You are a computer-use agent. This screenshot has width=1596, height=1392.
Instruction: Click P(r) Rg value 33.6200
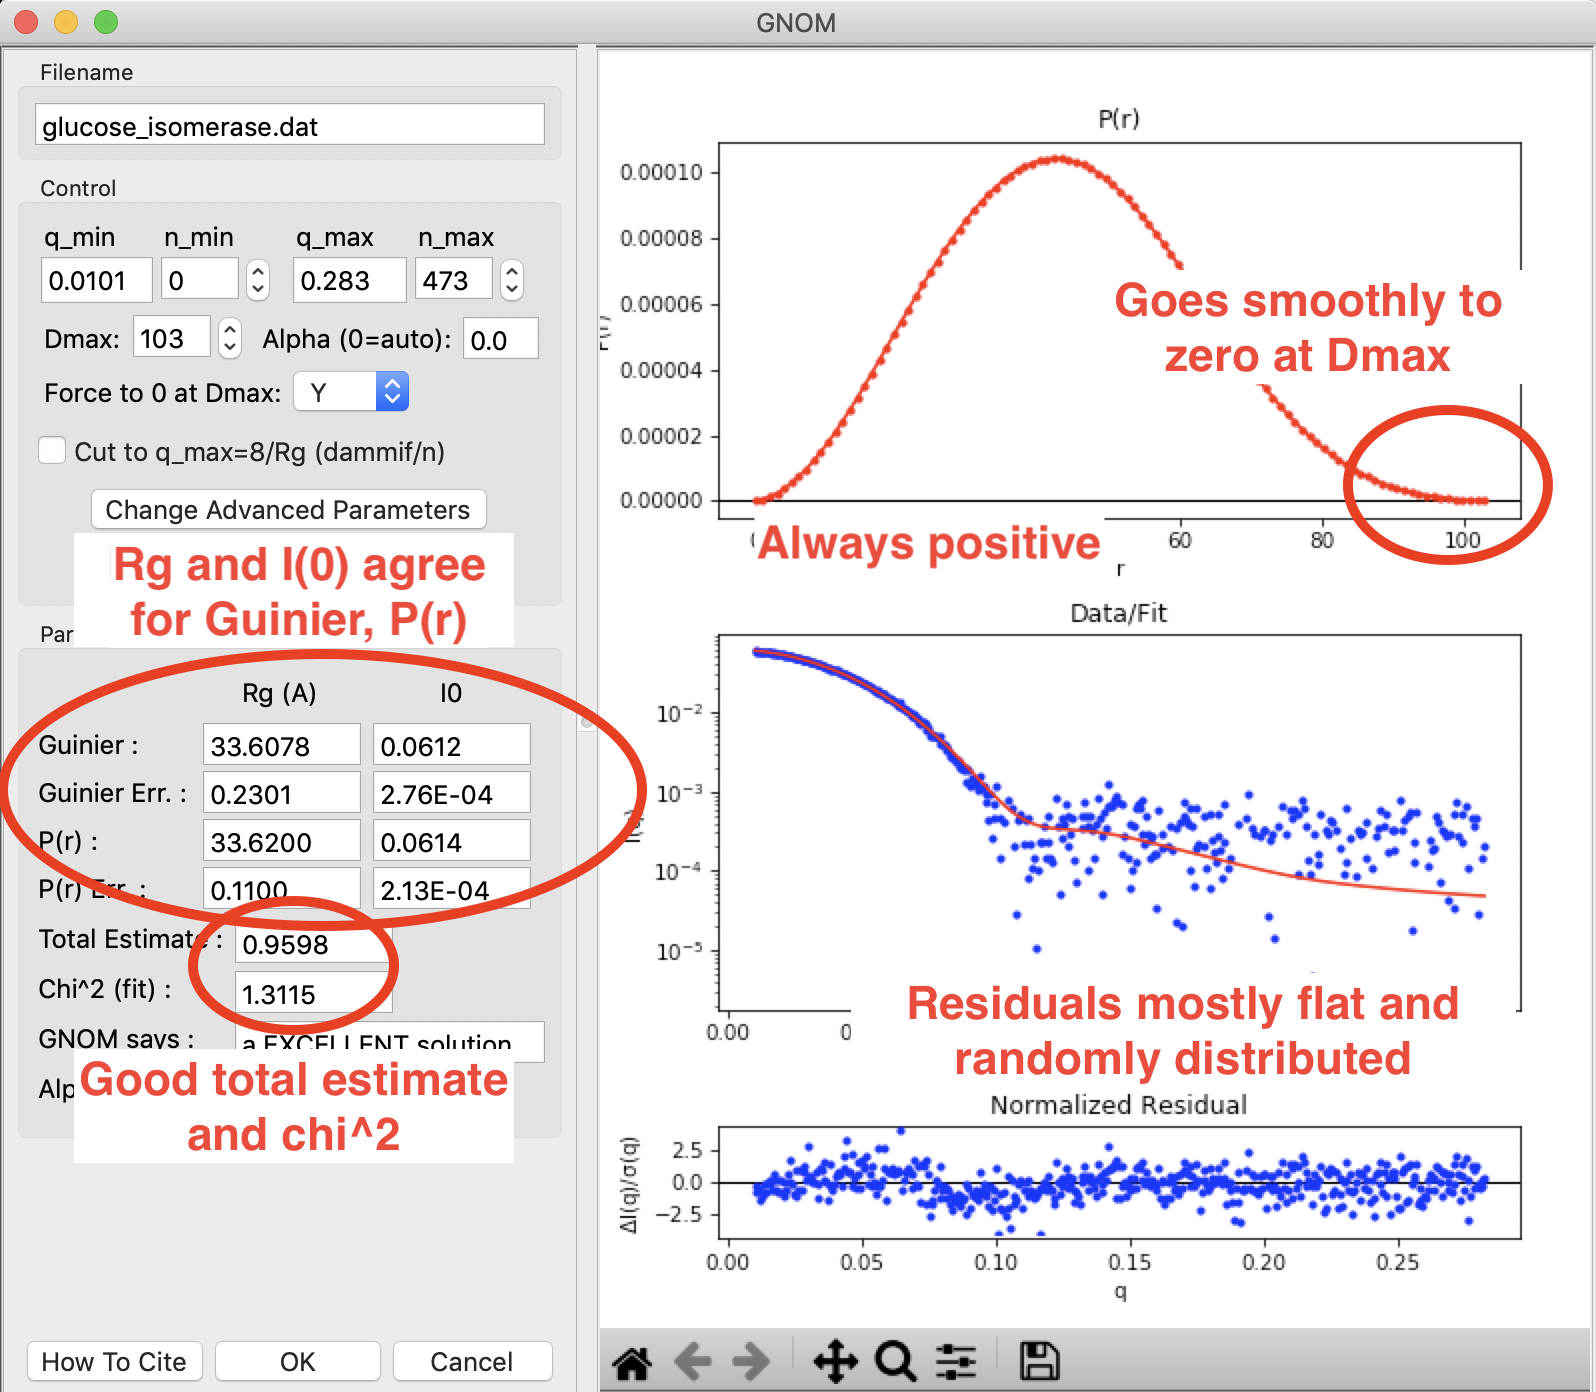(x=282, y=842)
